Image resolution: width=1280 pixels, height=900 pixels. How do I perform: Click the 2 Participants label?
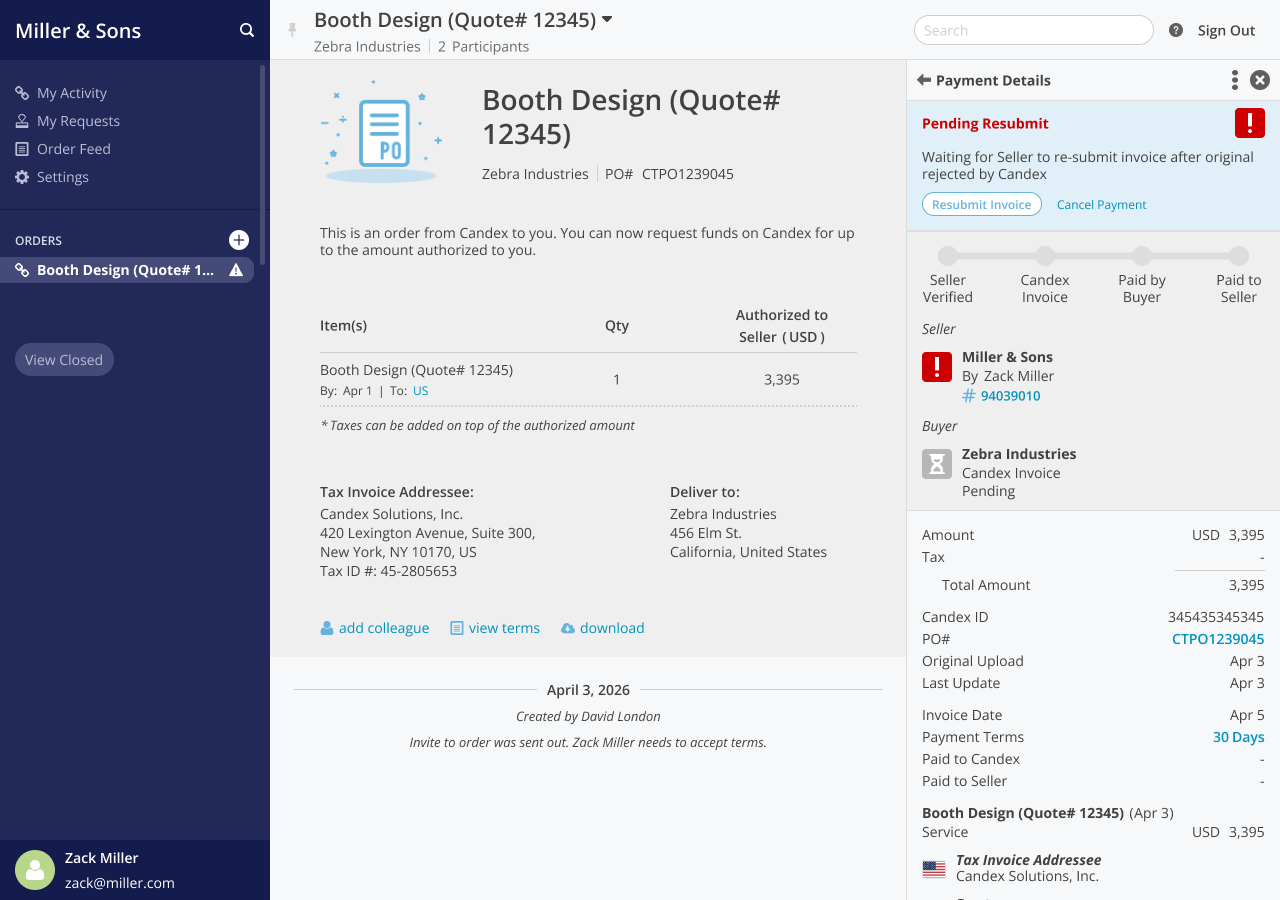[x=483, y=46]
